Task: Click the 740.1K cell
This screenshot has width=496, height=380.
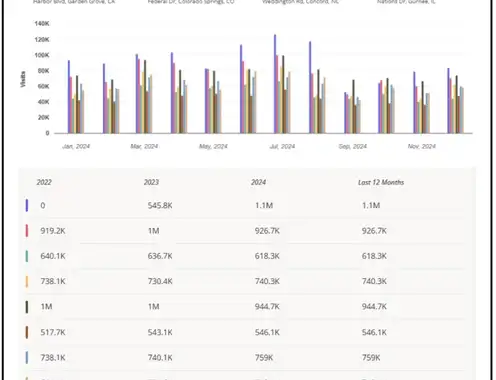Action: (x=160, y=358)
